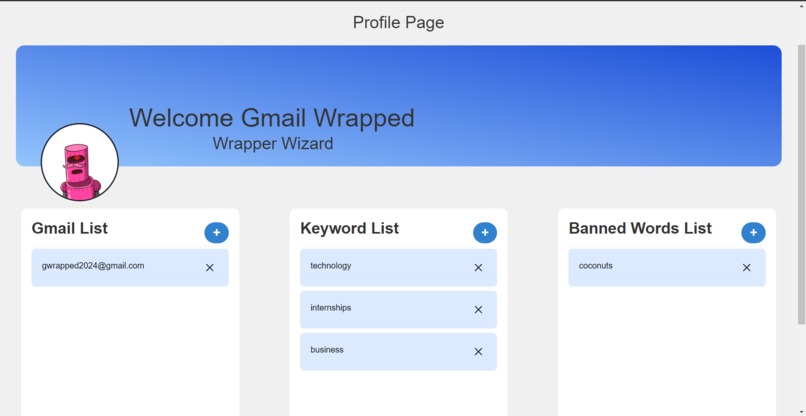Add a new email to Gmail List
The width and height of the screenshot is (806, 416).
(x=216, y=233)
